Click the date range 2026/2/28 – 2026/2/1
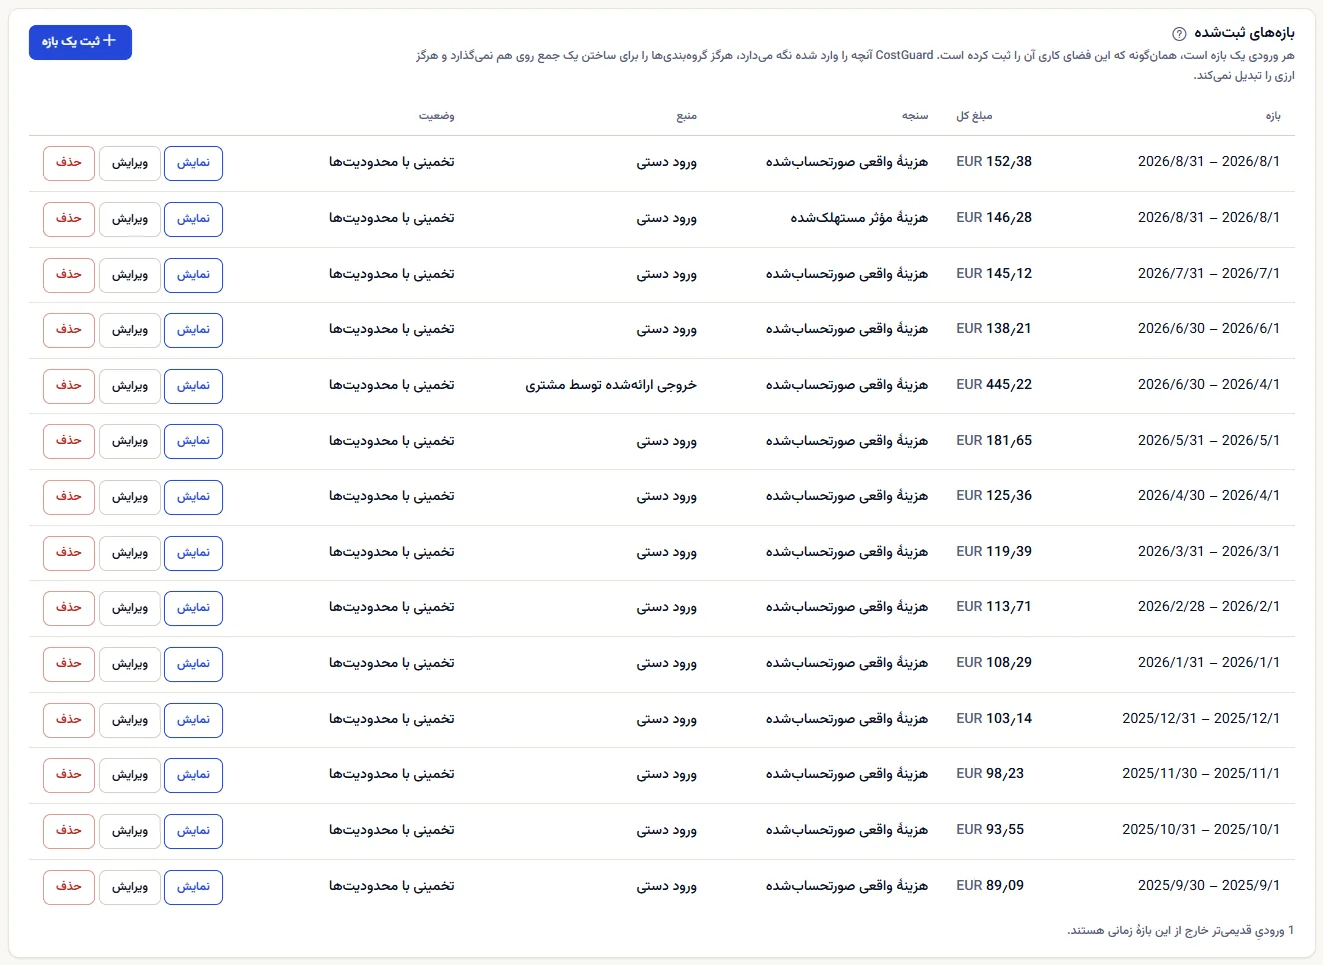 point(1208,607)
